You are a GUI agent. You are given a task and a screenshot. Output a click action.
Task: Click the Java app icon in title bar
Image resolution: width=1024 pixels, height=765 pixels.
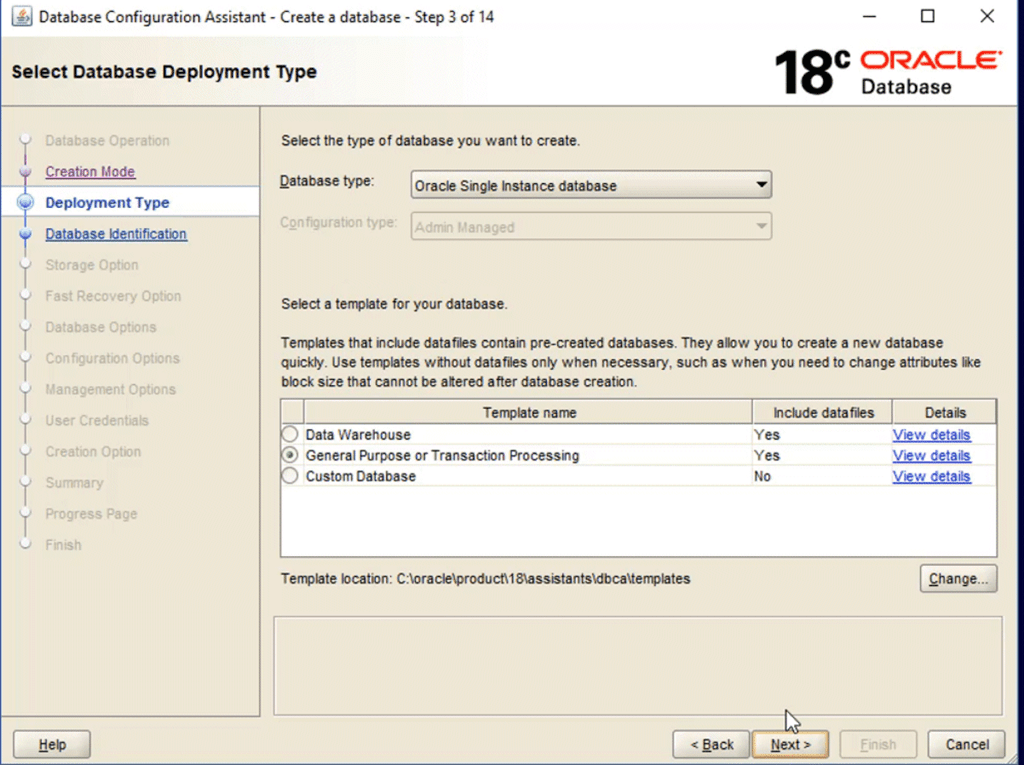click(x=22, y=16)
